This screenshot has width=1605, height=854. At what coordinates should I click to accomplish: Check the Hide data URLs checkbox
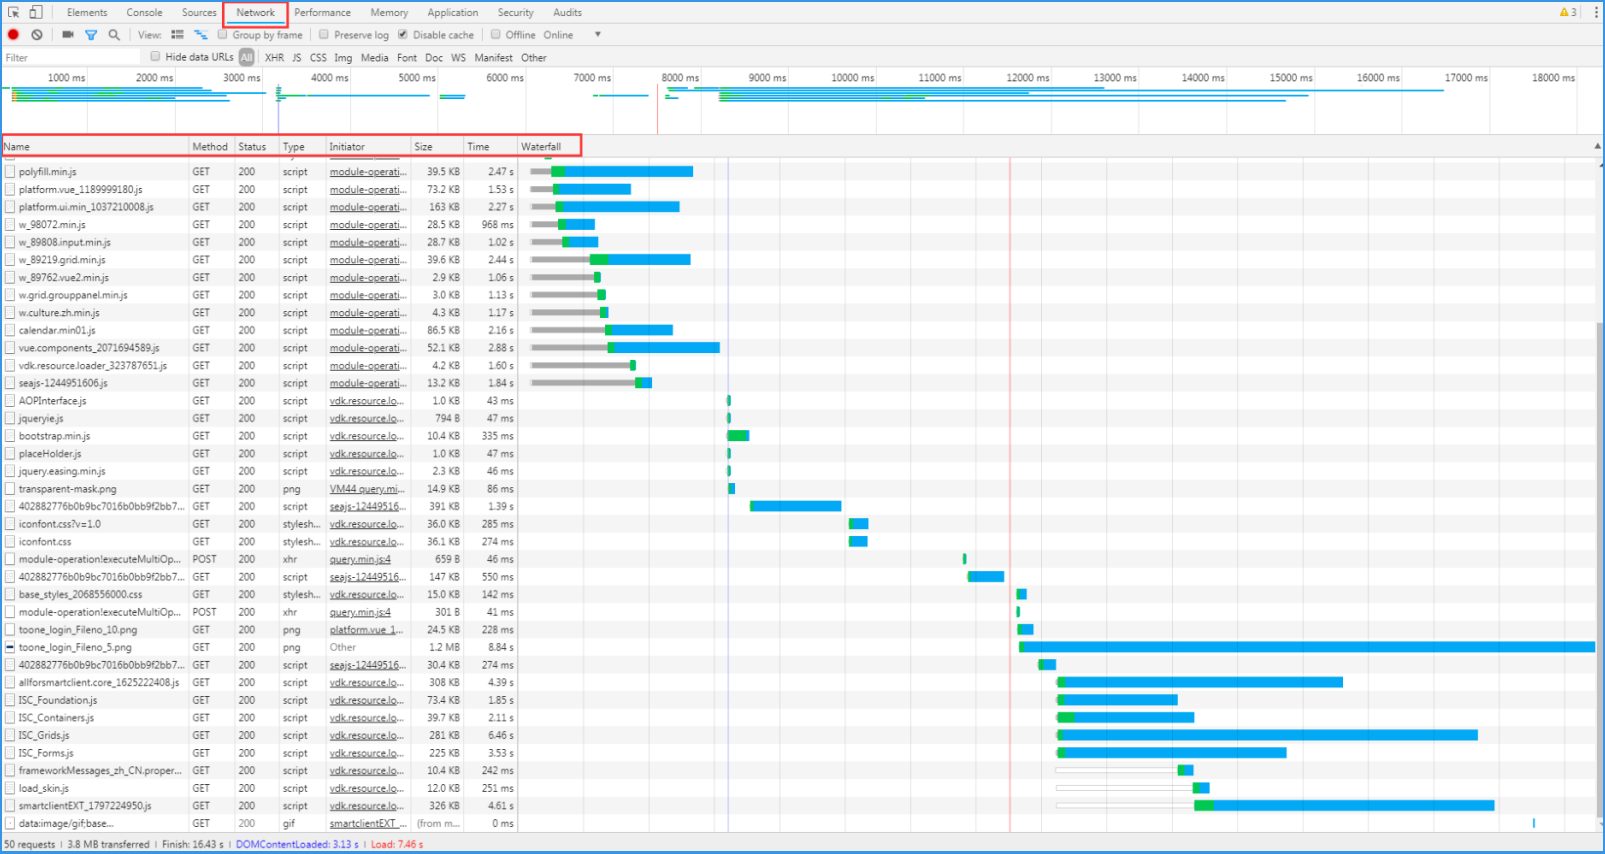pos(155,57)
